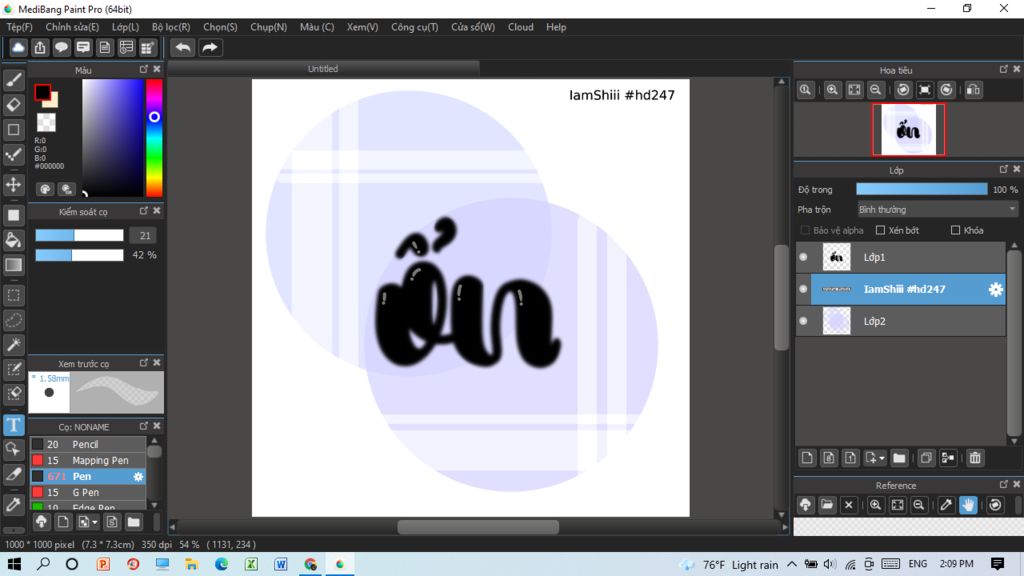The image size is (1024, 576).
Task: Click the foreground black color swatch
Action: (x=42, y=93)
